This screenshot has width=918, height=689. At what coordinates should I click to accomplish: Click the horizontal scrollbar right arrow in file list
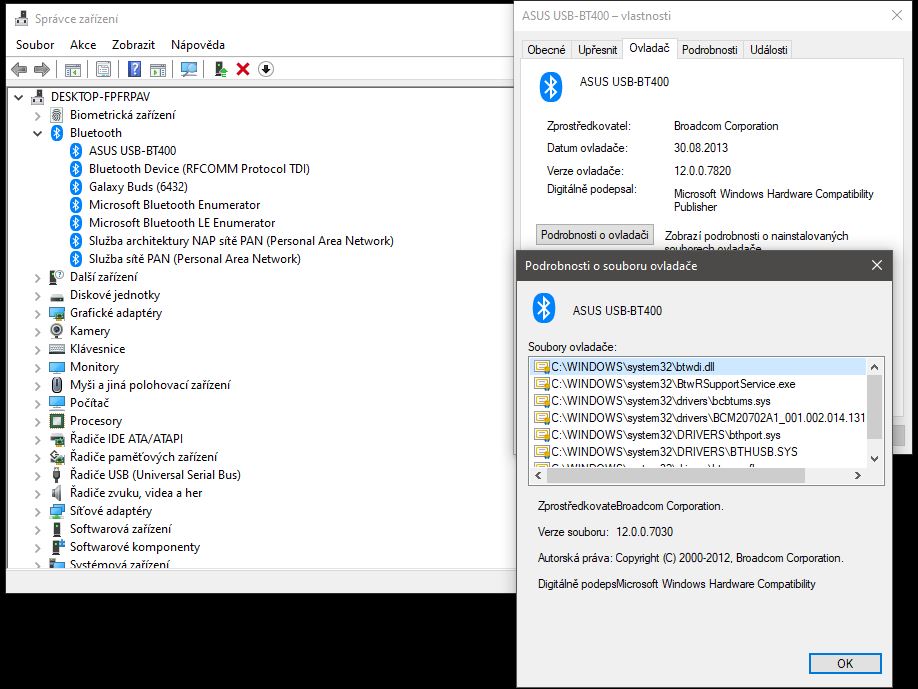(858, 476)
